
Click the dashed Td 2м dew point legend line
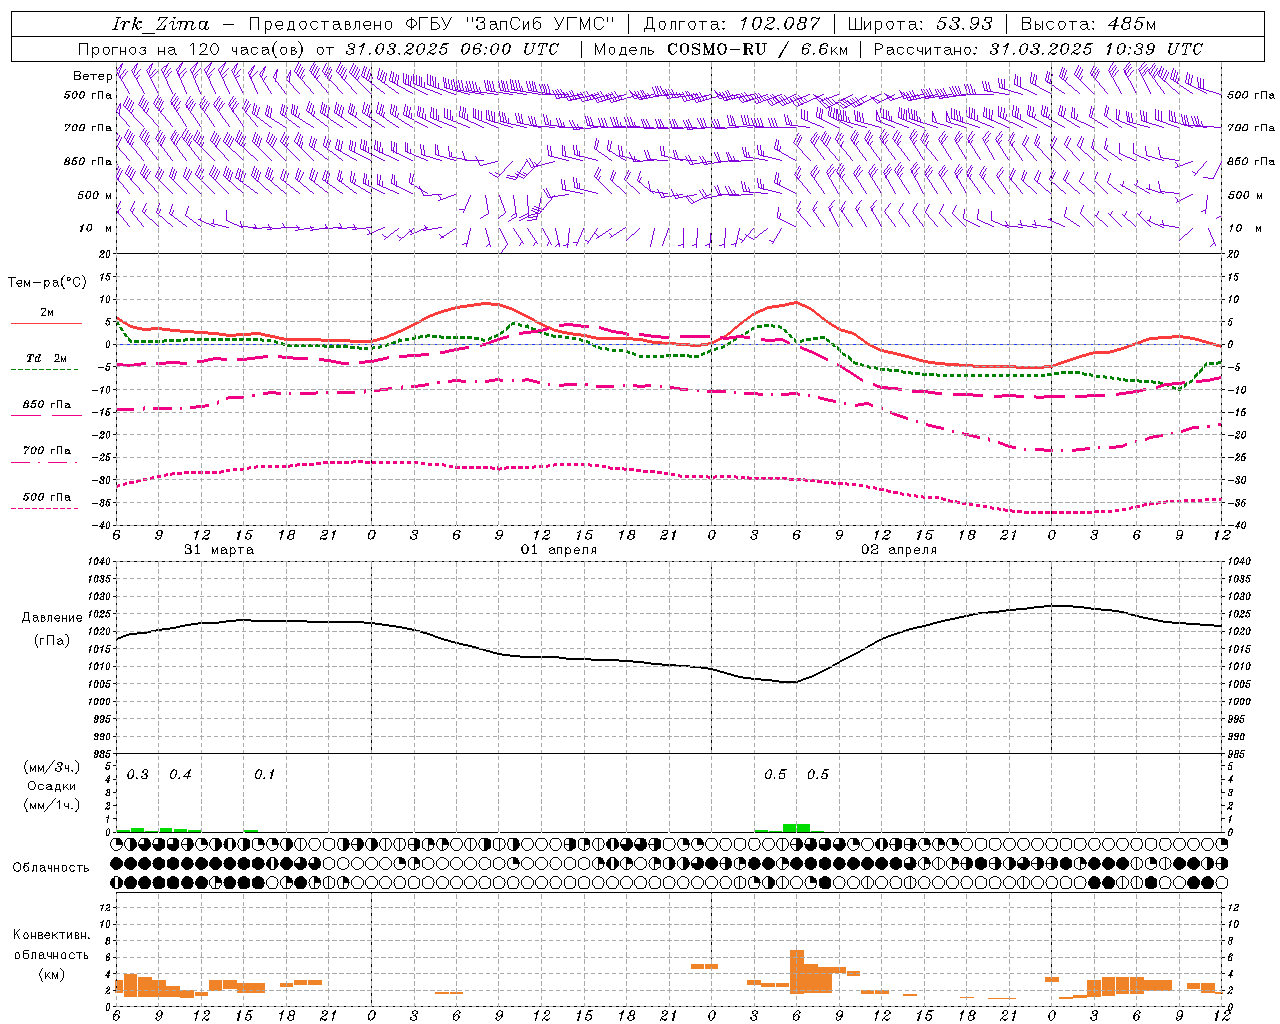click(x=44, y=369)
